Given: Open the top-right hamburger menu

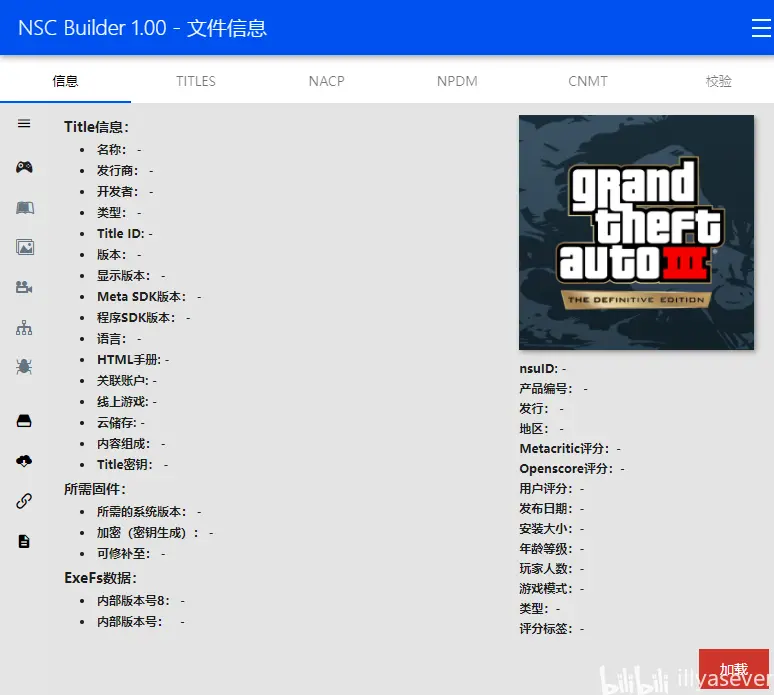Looking at the screenshot, I should pyautogui.click(x=761, y=28).
